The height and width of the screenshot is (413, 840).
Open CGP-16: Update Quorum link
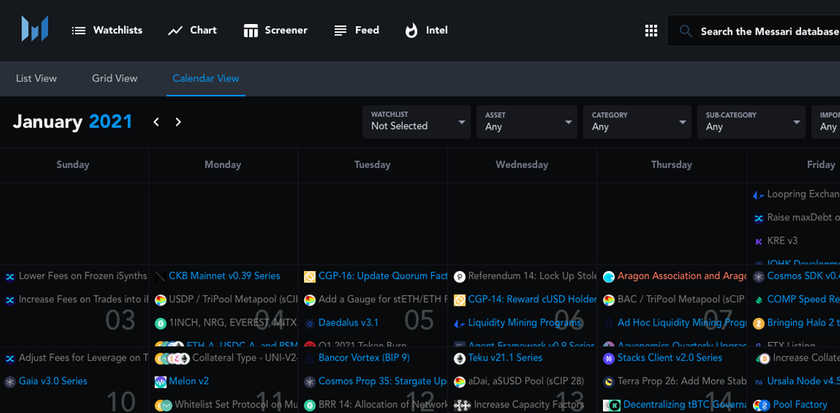[x=382, y=276]
